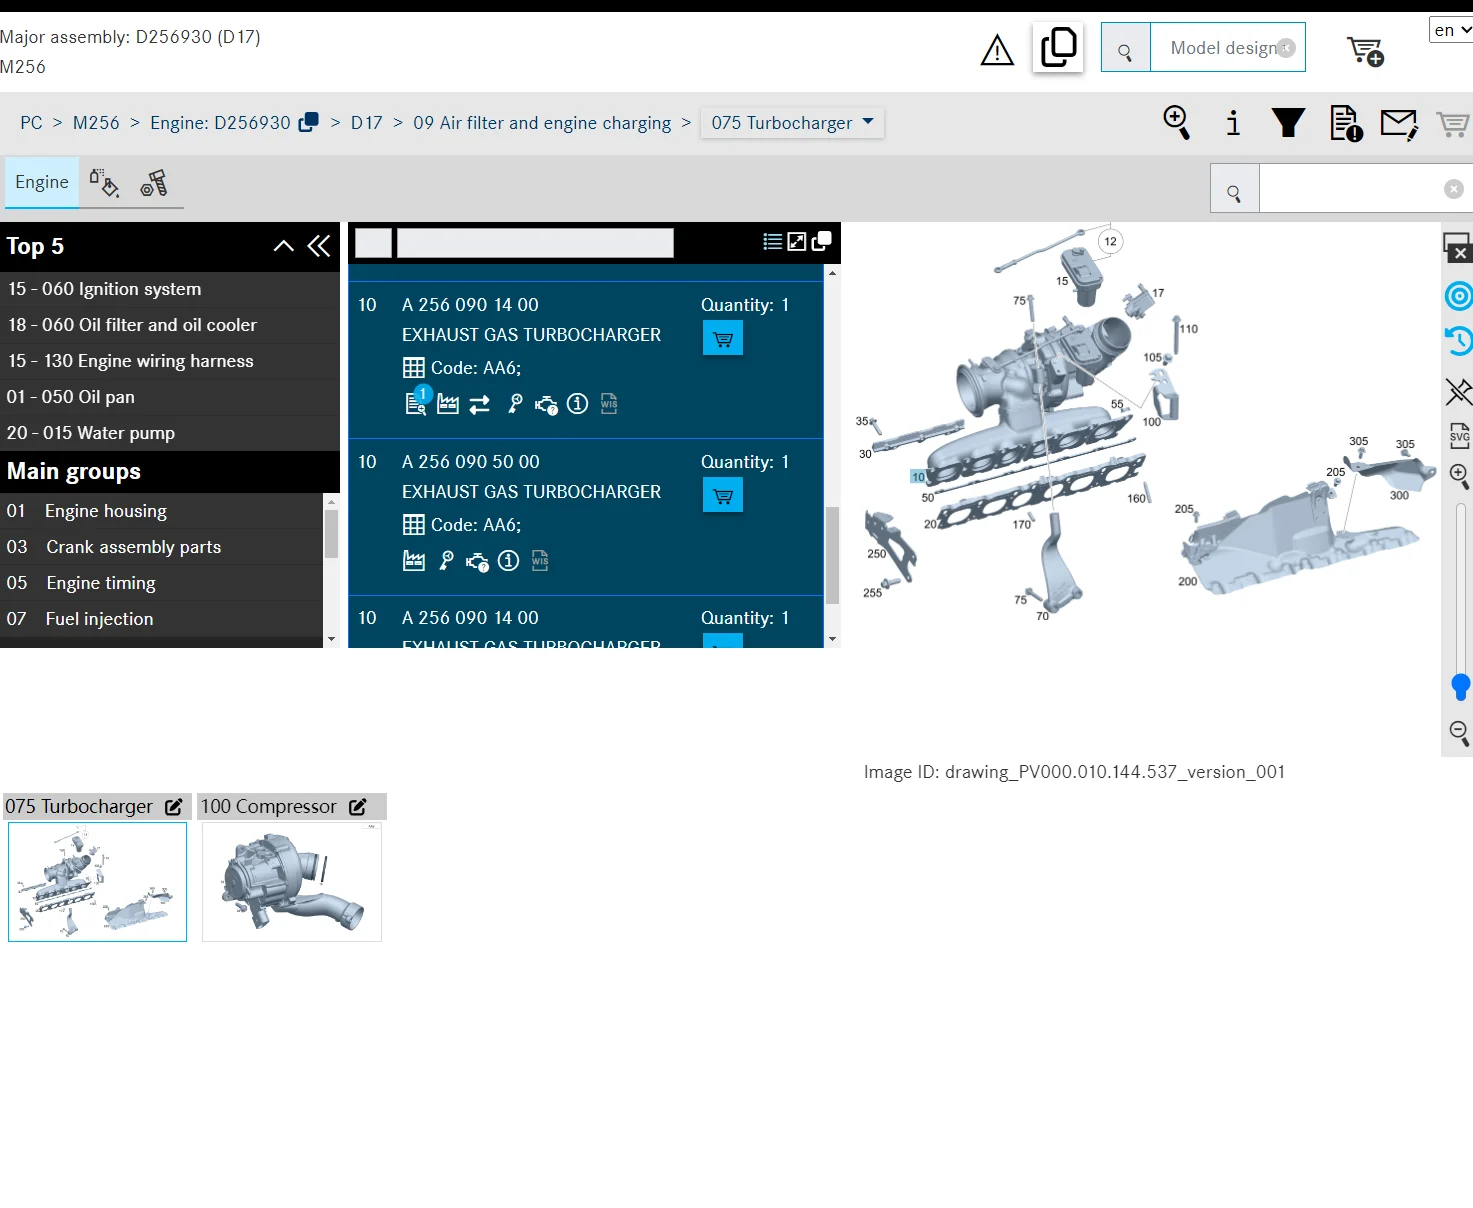Open the 075 Turbocharger breadcrumb dropdown
The width and height of the screenshot is (1473, 1208).
pos(792,123)
